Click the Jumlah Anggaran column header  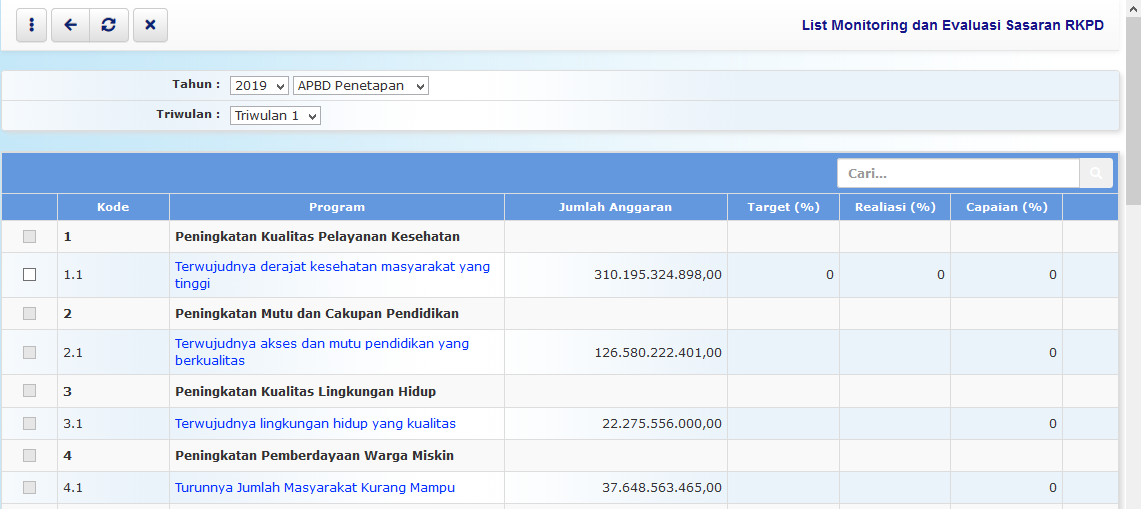[x=615, y=207]
